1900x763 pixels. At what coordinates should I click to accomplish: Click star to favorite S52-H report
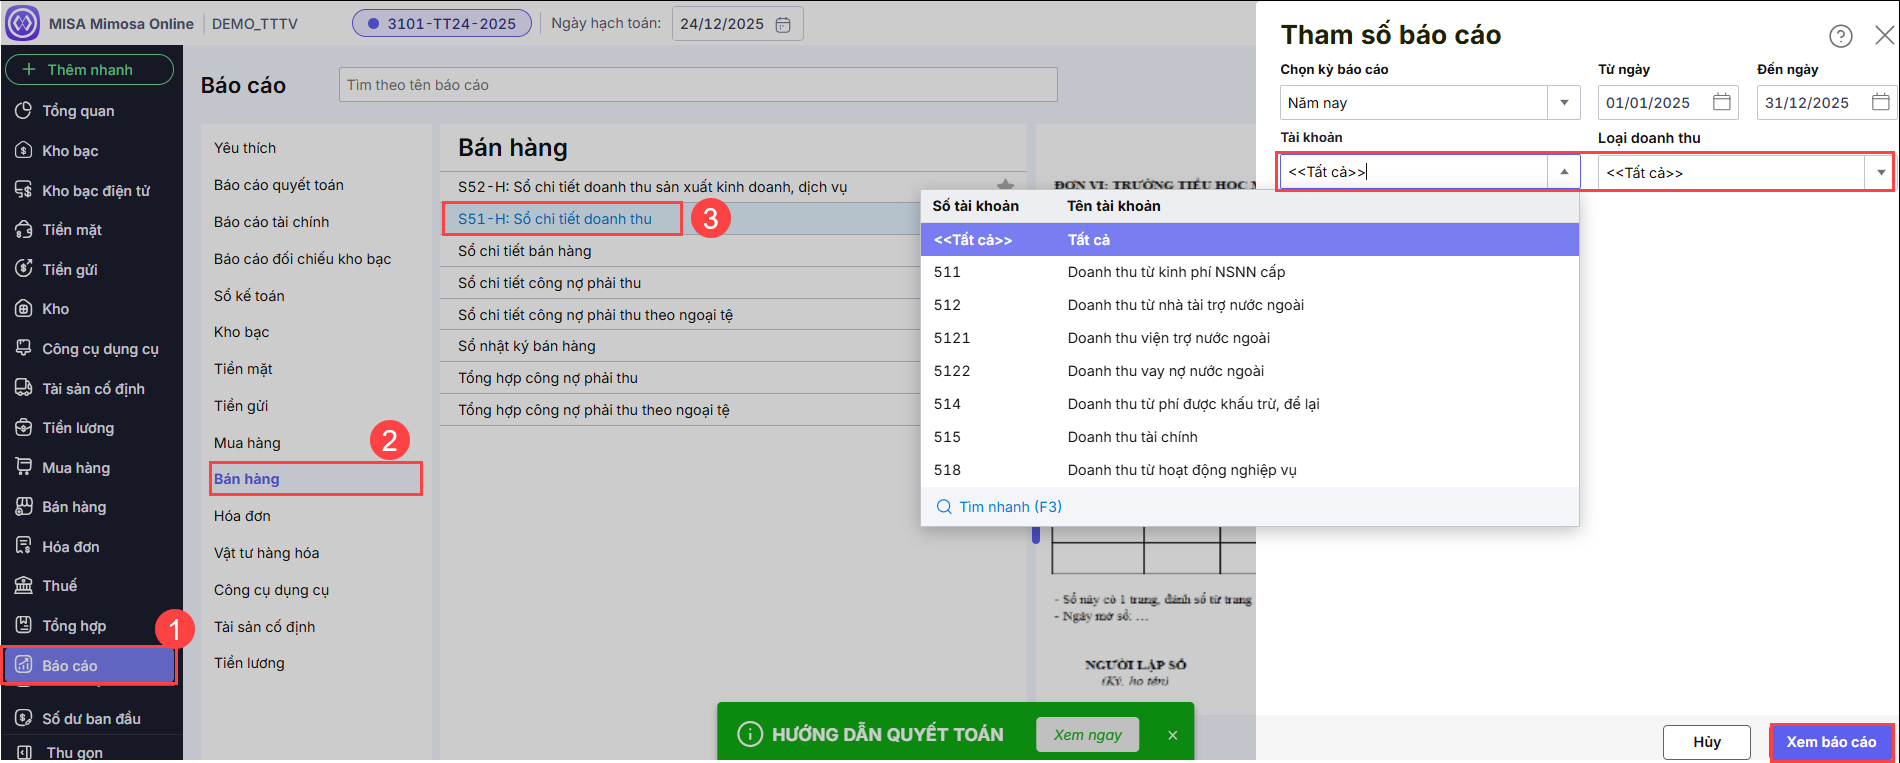point(1005,185)
